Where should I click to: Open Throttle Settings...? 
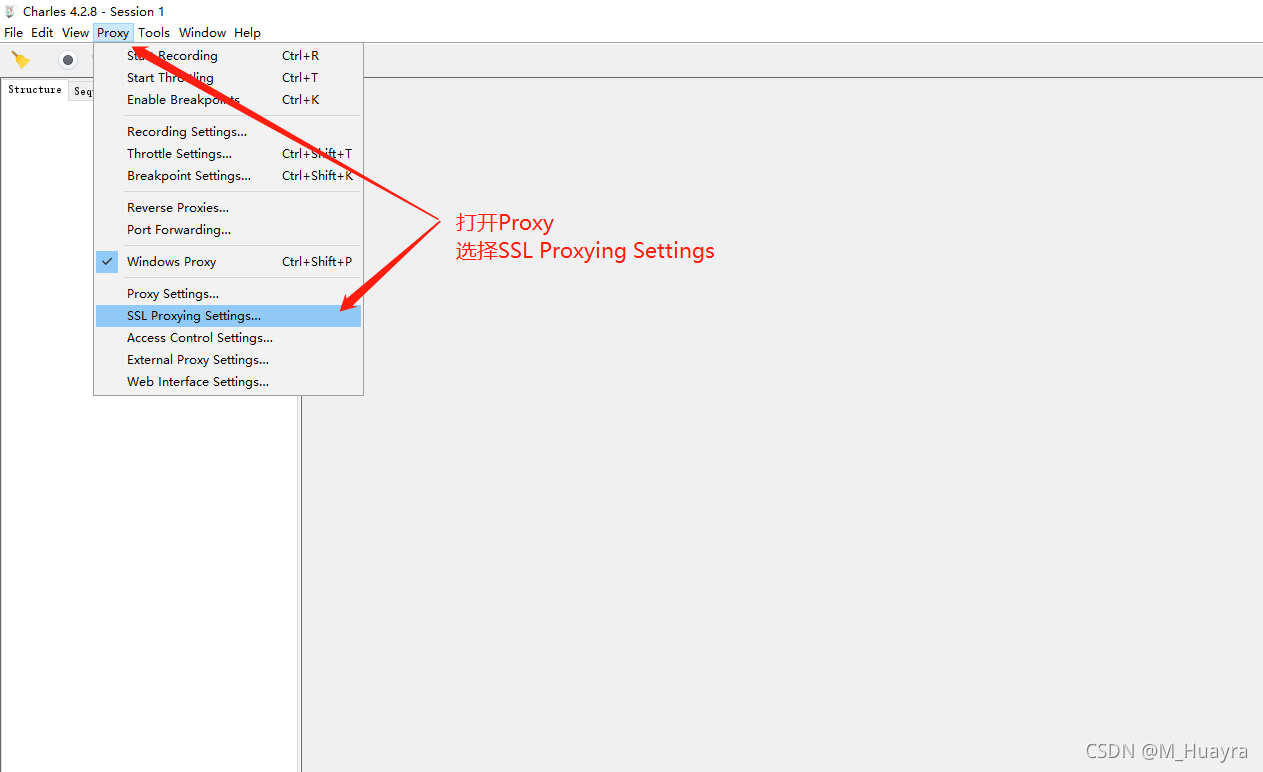pos(228,154)
